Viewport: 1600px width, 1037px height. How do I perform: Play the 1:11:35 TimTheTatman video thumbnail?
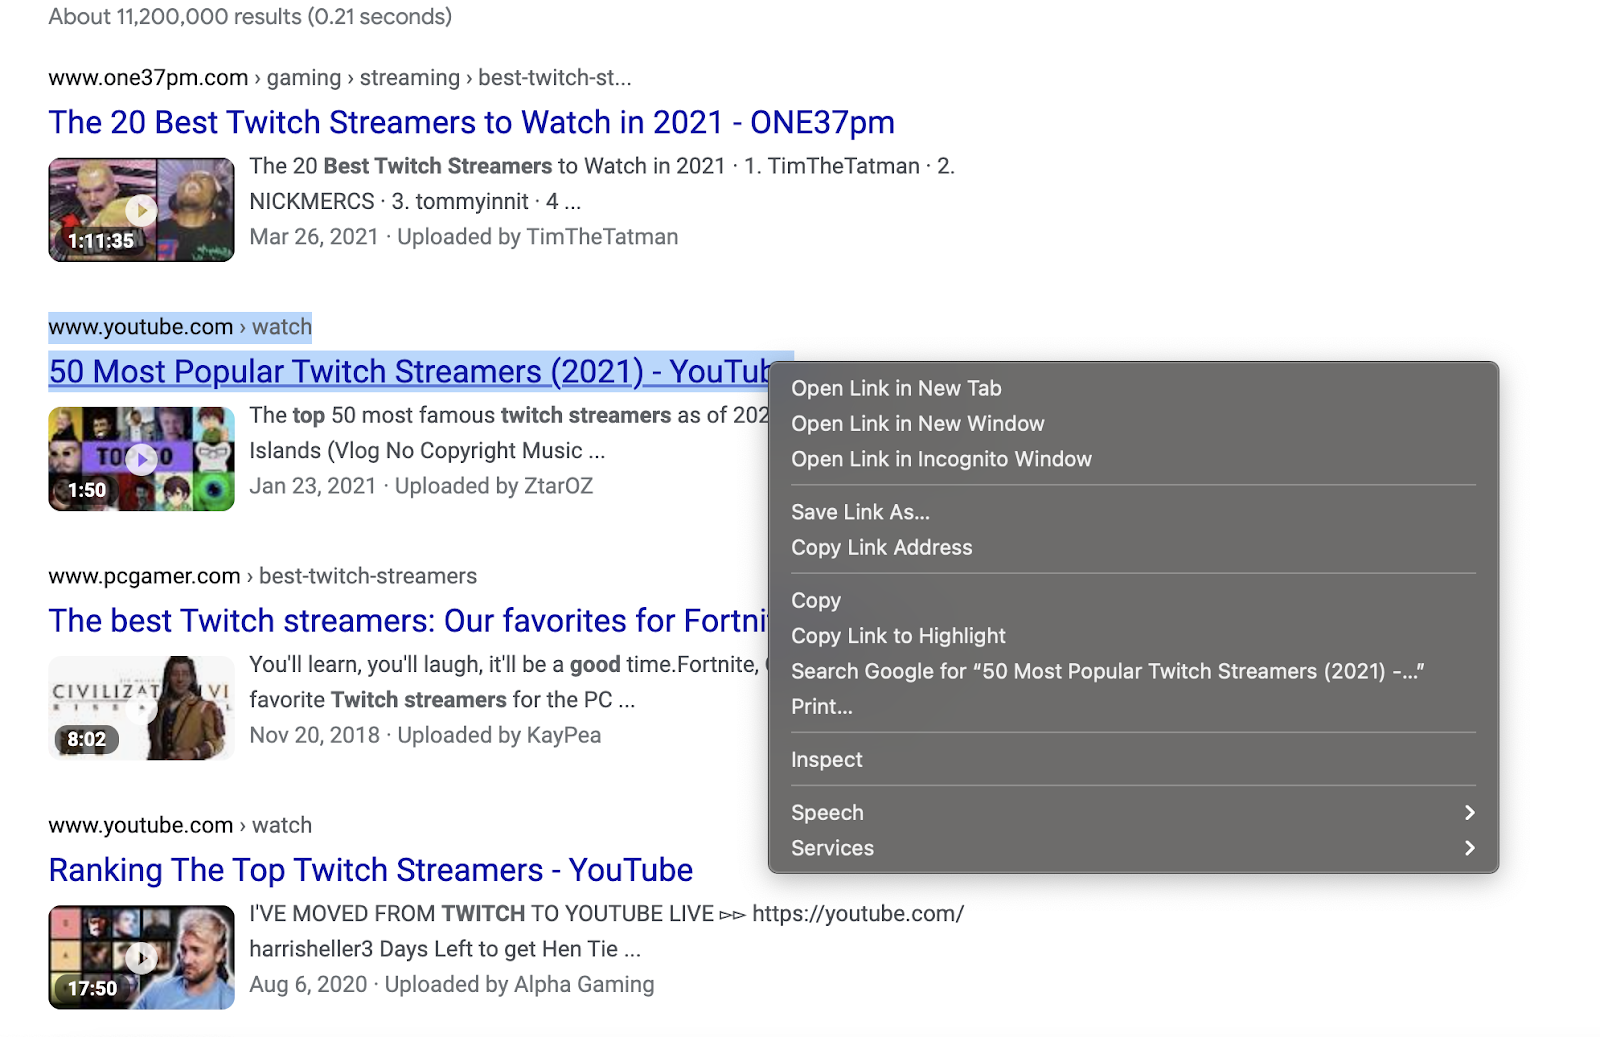pyautogui.click(x=141, y=209)
